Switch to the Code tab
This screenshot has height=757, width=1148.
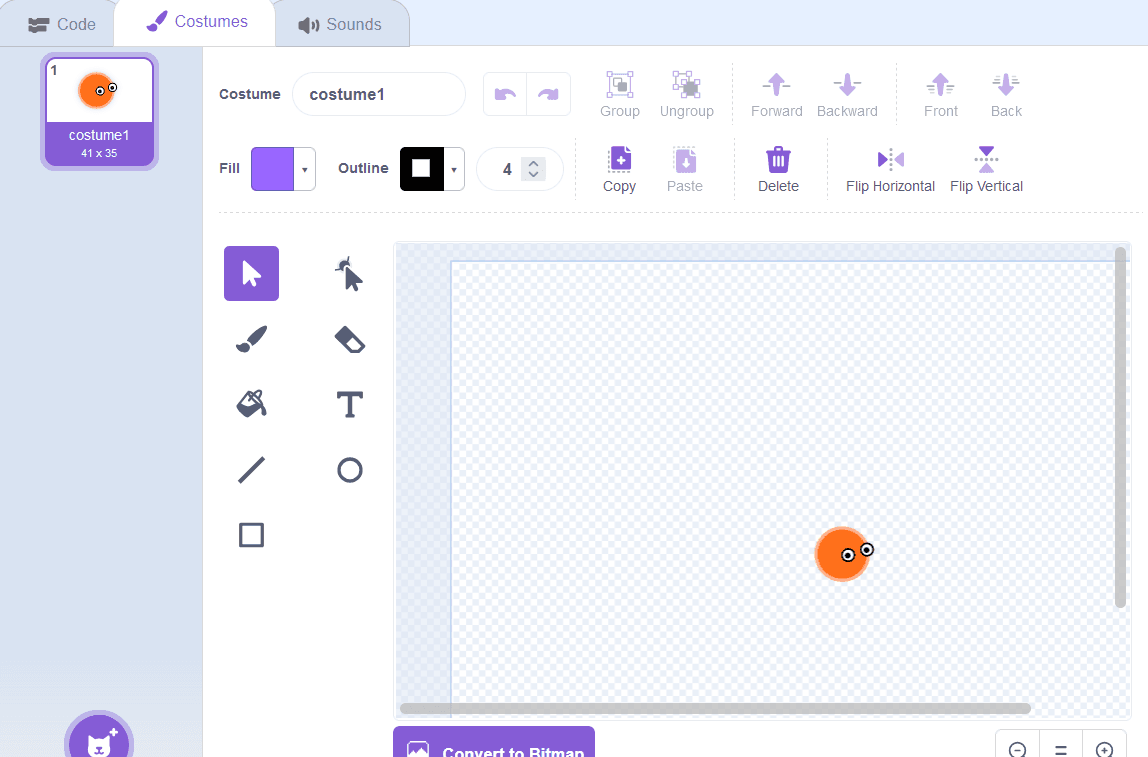[x=62, y=24]
